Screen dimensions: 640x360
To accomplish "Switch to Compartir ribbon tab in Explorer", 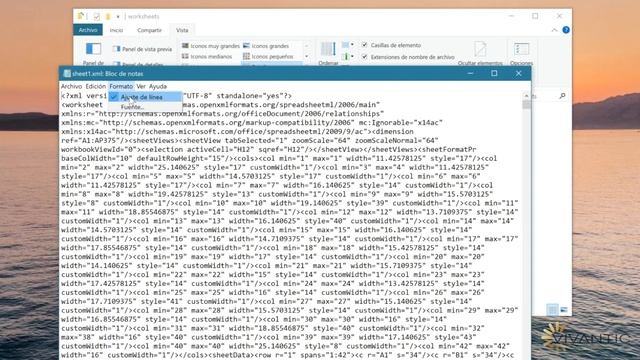I will (149, 30).
